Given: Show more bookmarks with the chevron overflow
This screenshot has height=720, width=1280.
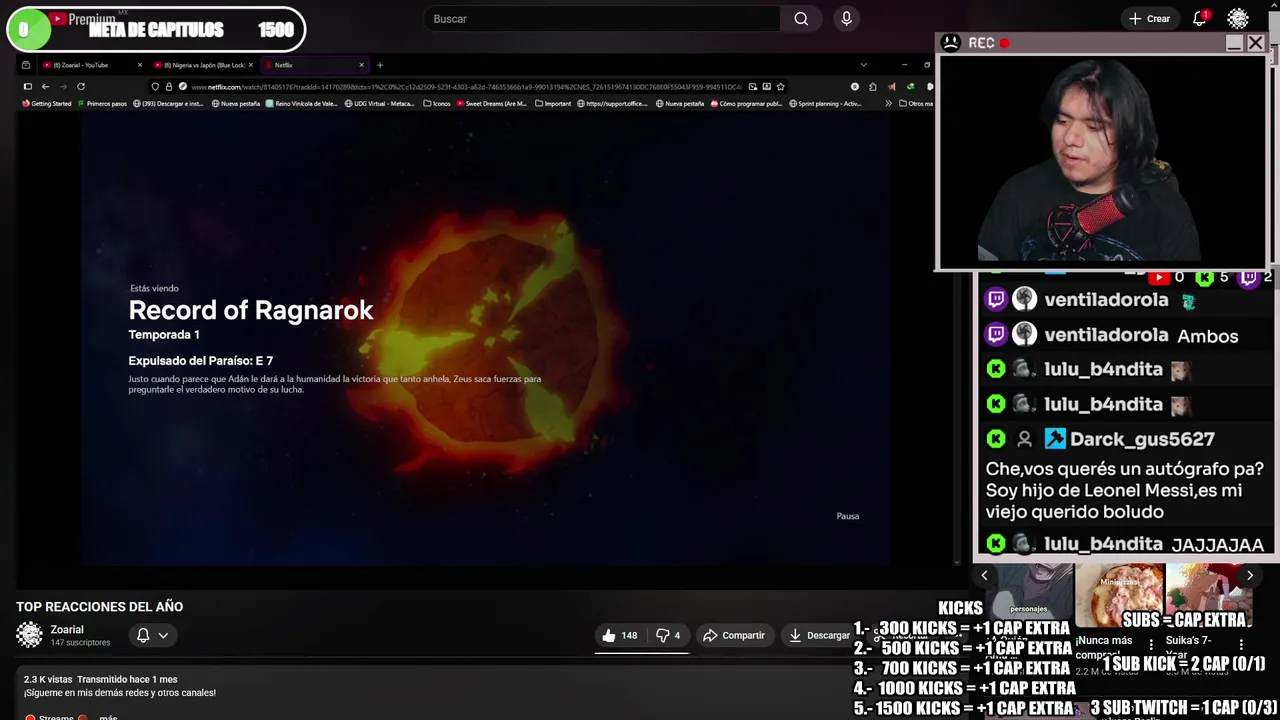Looking at the screenshot, I should click(889, 103).
